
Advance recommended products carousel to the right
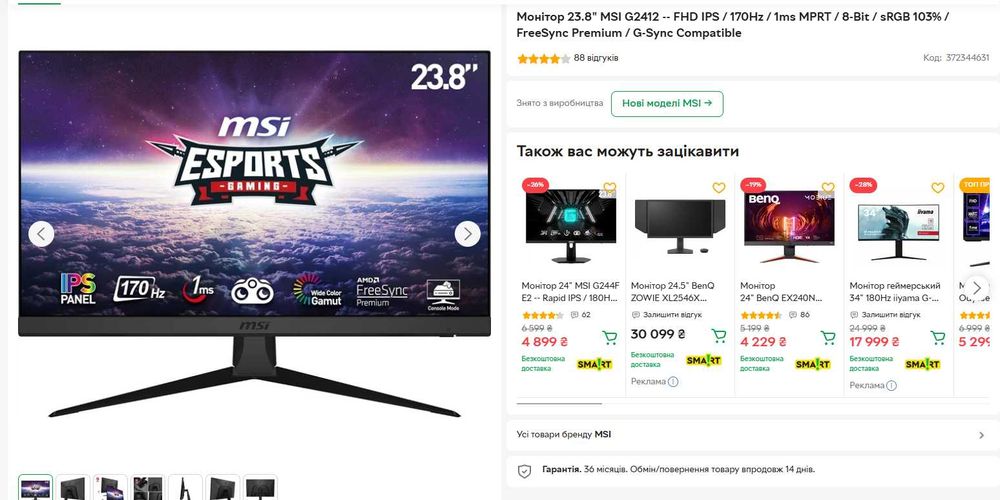(x=976, y=288)
